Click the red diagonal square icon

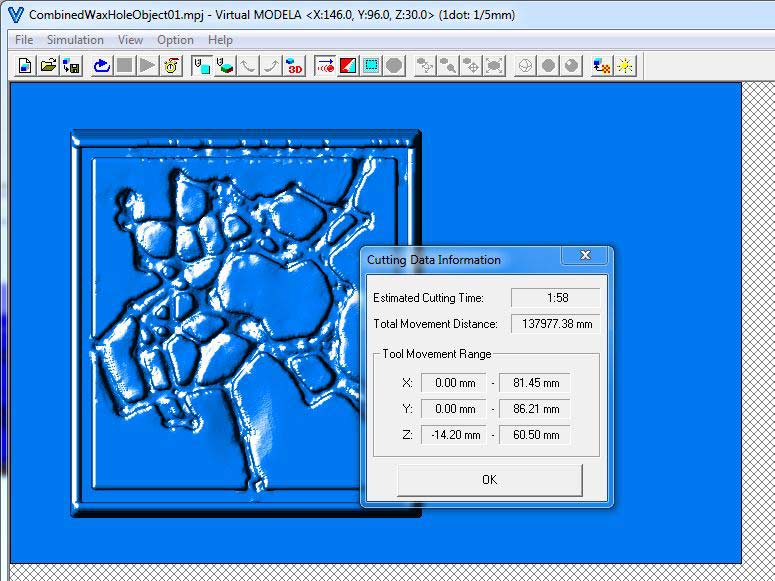[x=348, y=66]
